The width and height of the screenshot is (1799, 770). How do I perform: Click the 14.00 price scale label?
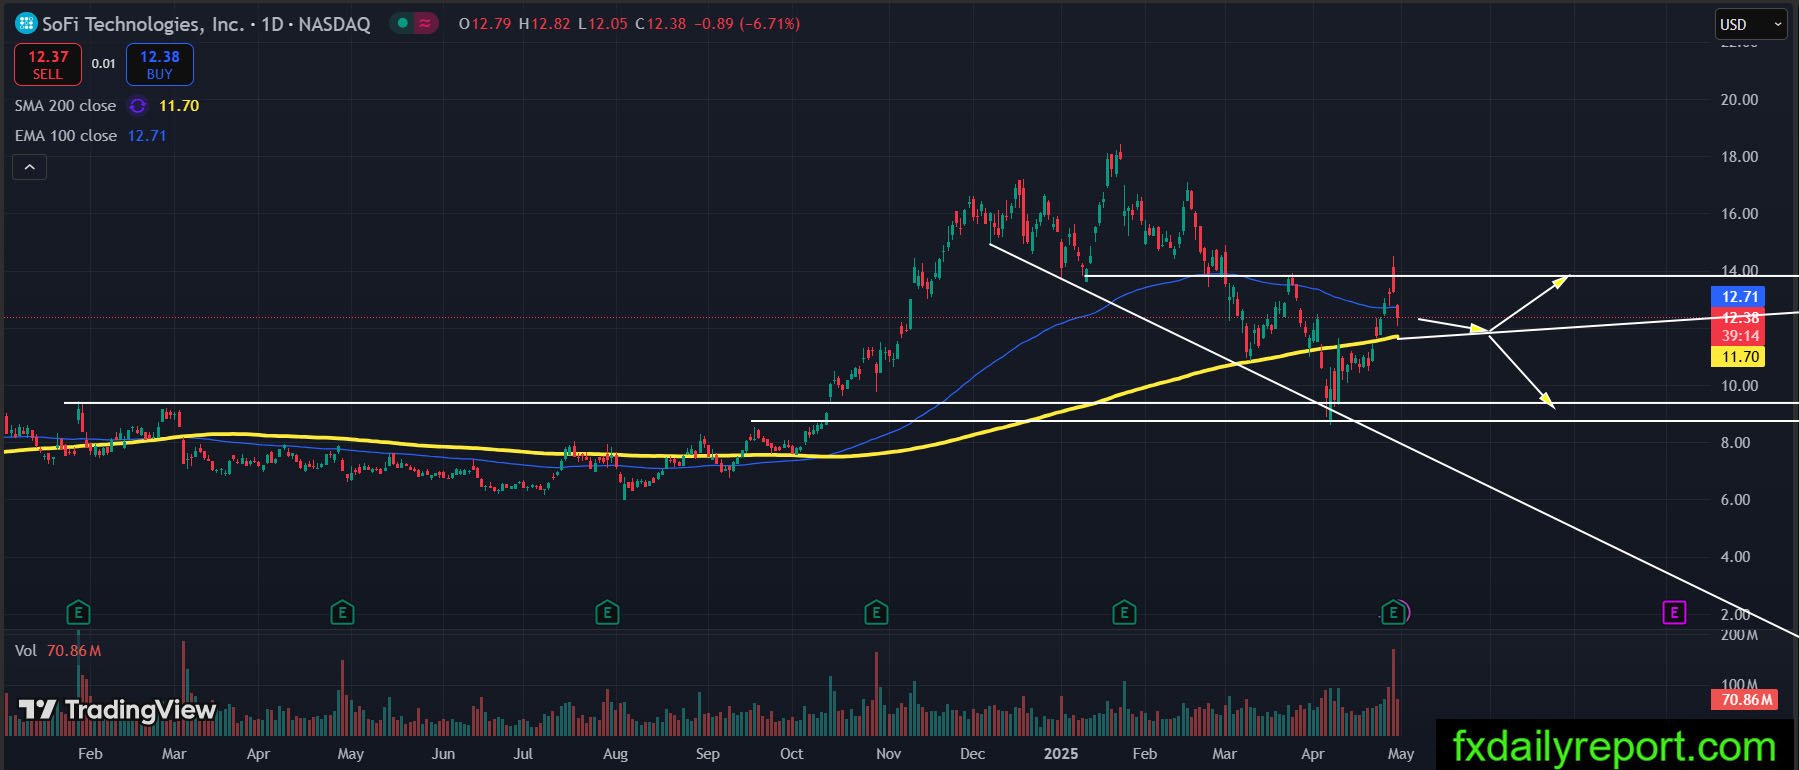point(1739,271)
